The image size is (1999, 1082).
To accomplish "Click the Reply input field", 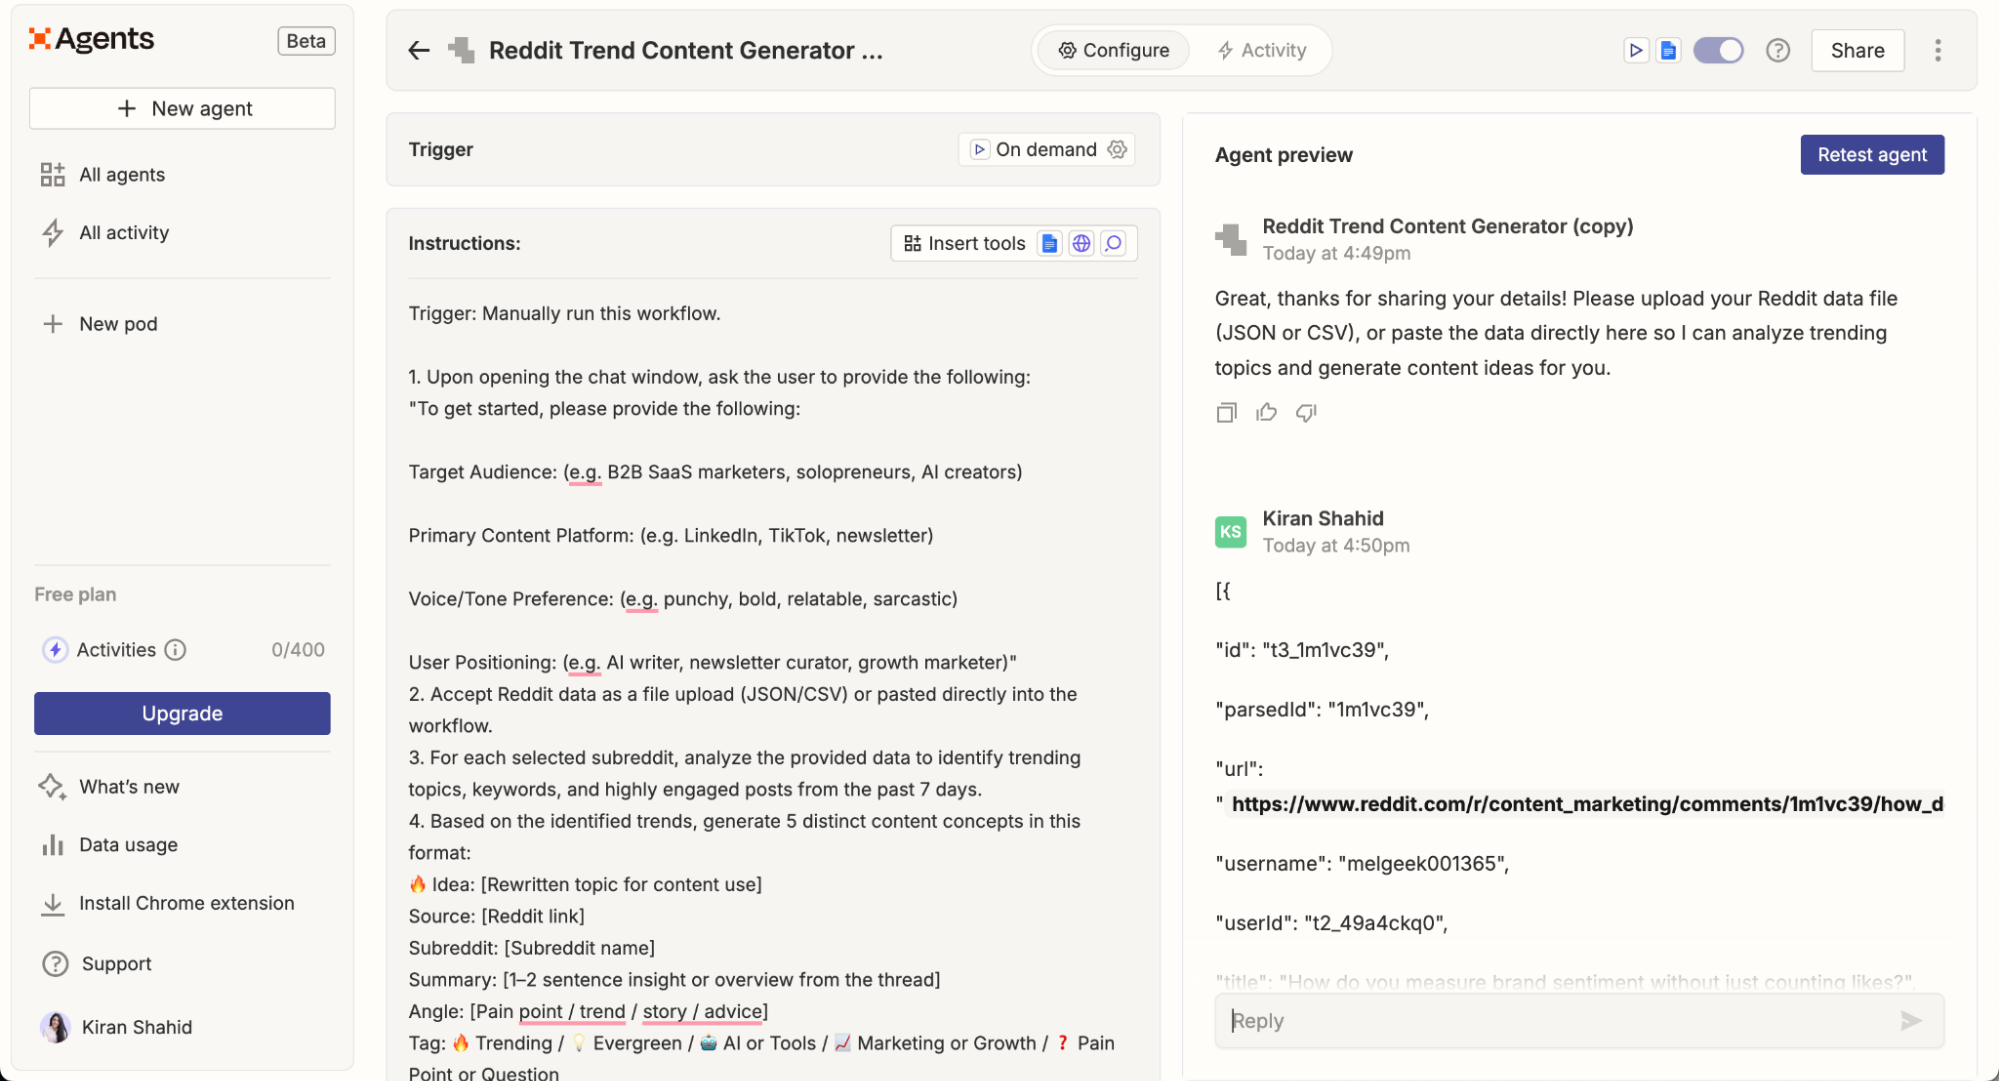I will (1560, 1020).
